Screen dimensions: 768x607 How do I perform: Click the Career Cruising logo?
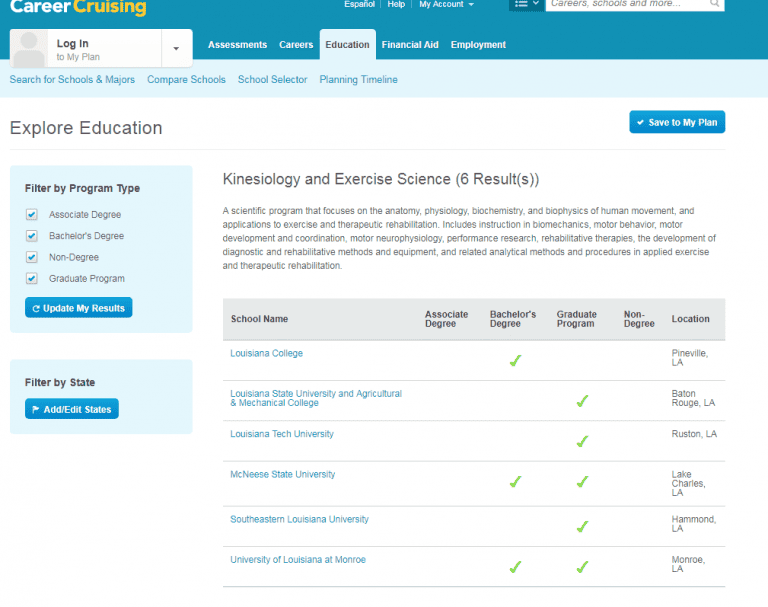click(78, 7)
